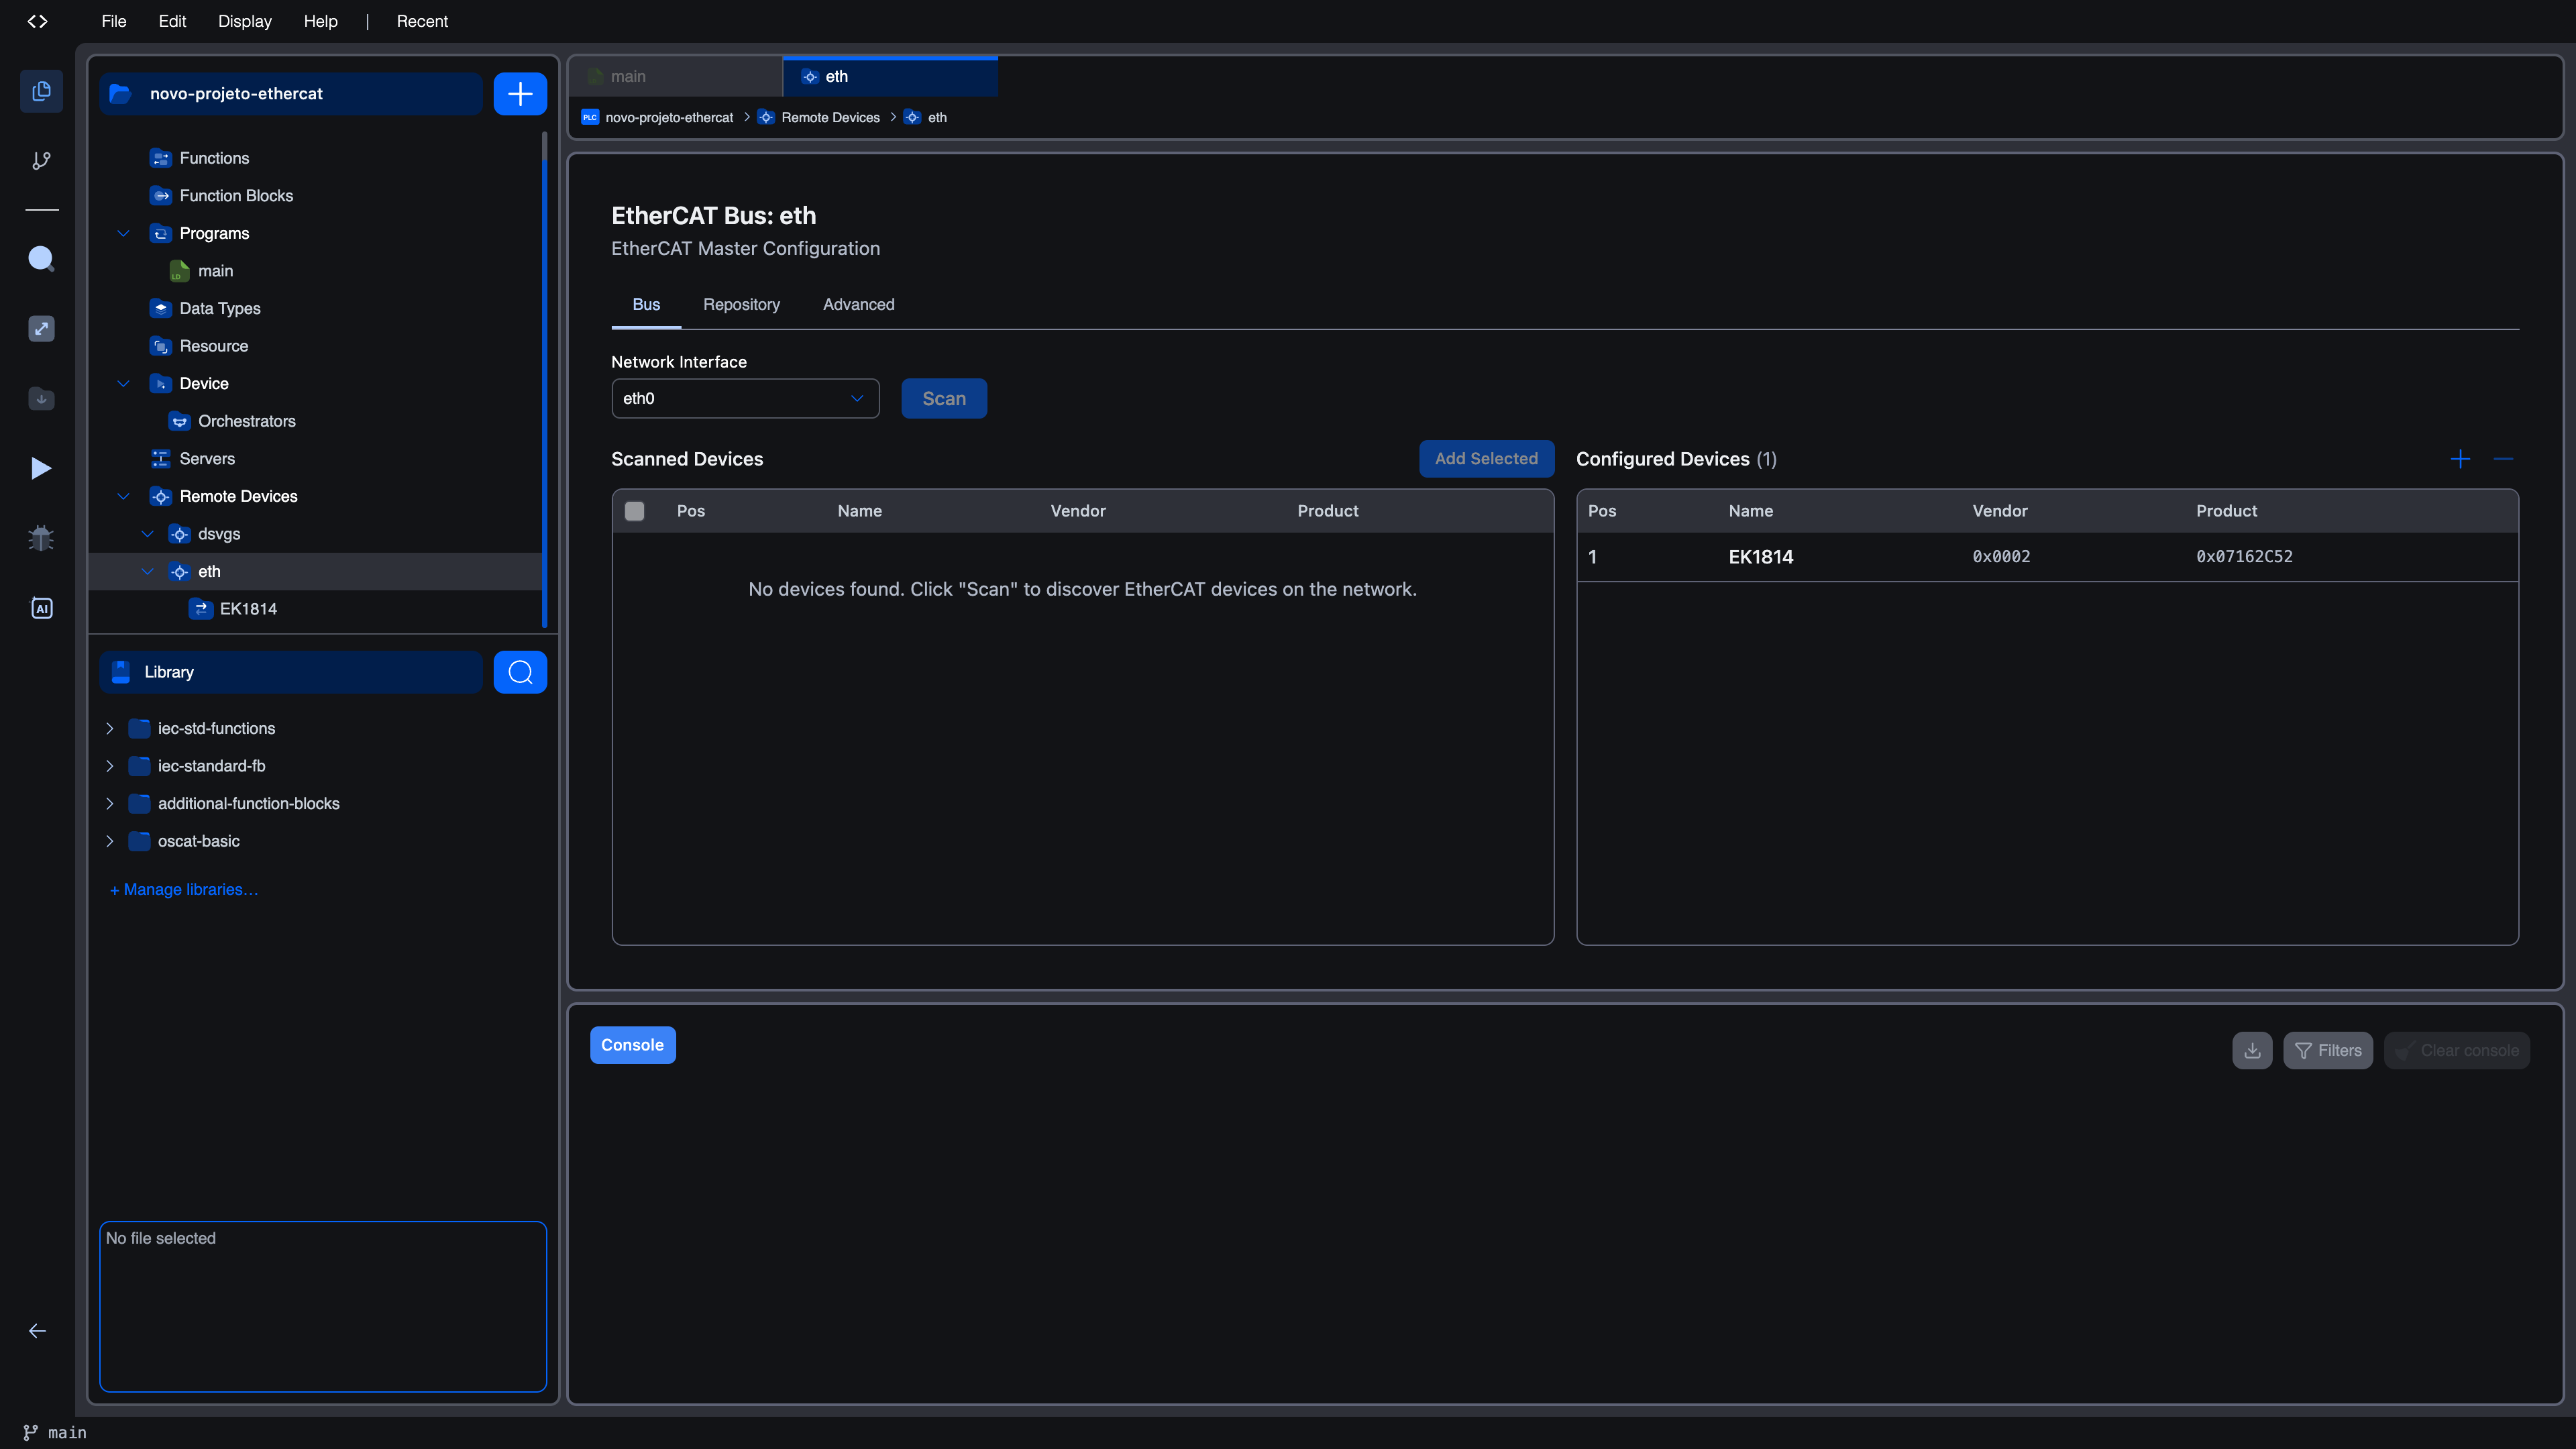Add a configured device with plus icon
The width and height of the screenshot is (2576, 1449).
click(x=2461, y=459)
